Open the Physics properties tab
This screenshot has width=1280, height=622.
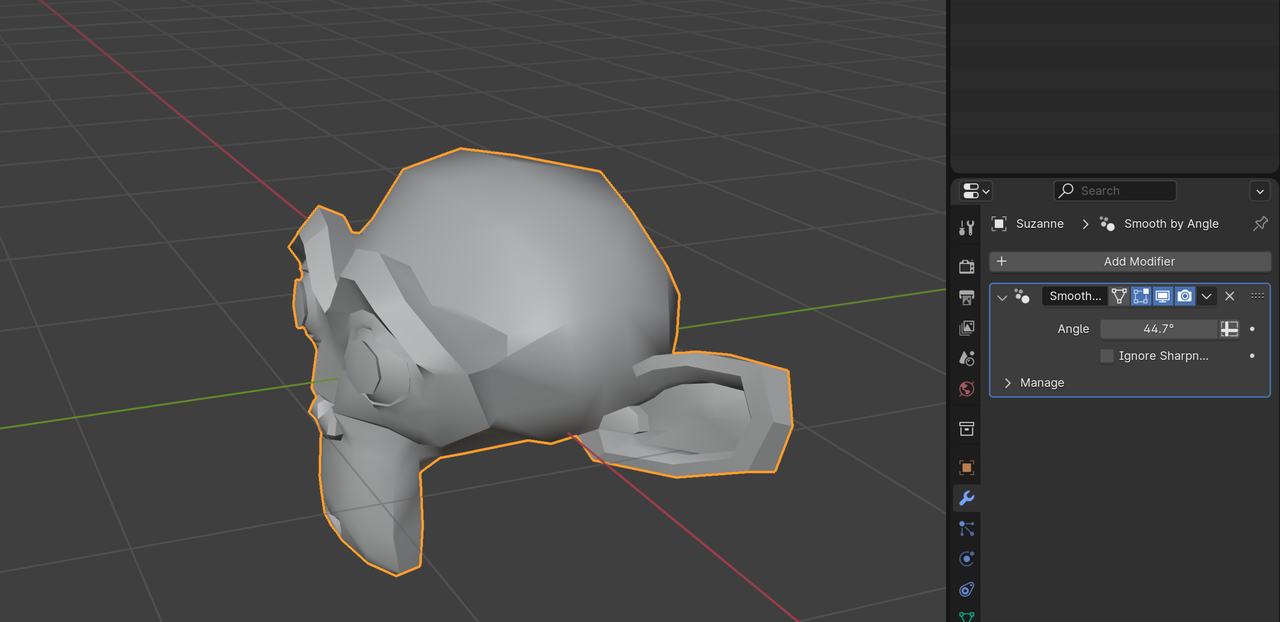pyautogui.click(x=966, y=559)
